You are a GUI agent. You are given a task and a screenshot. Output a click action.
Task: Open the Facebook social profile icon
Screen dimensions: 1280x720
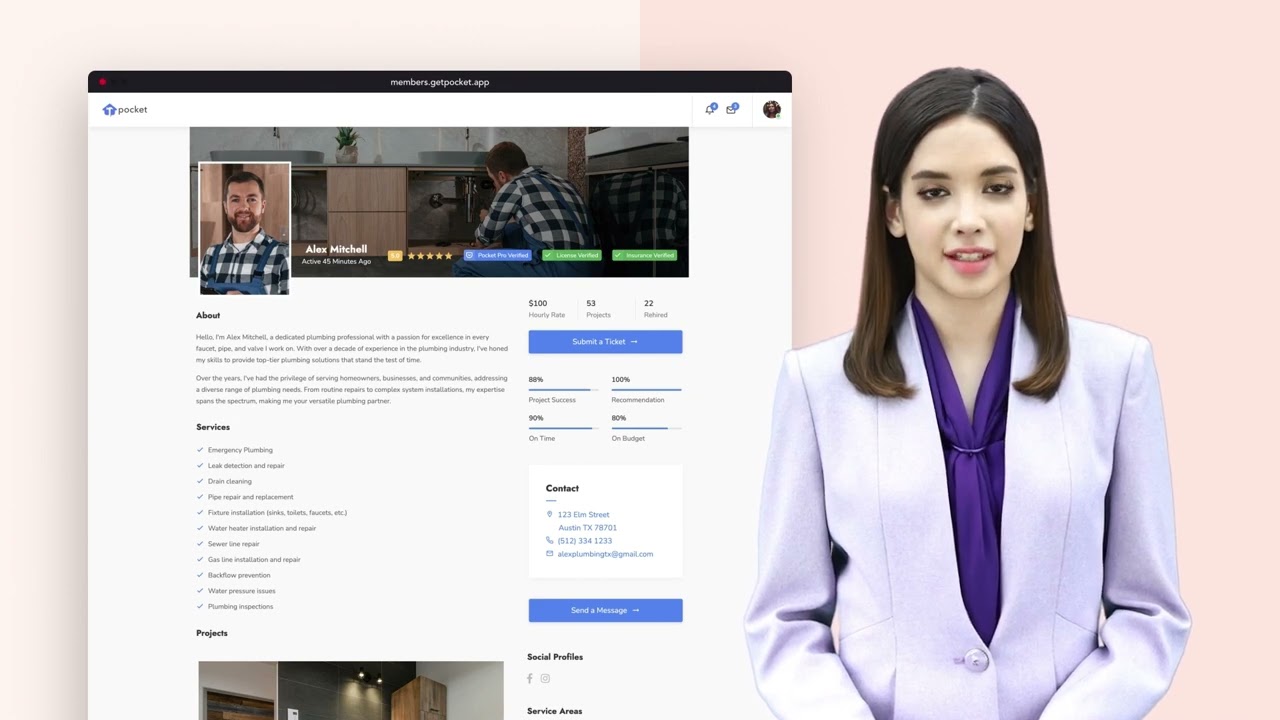[x=530, y=678]
